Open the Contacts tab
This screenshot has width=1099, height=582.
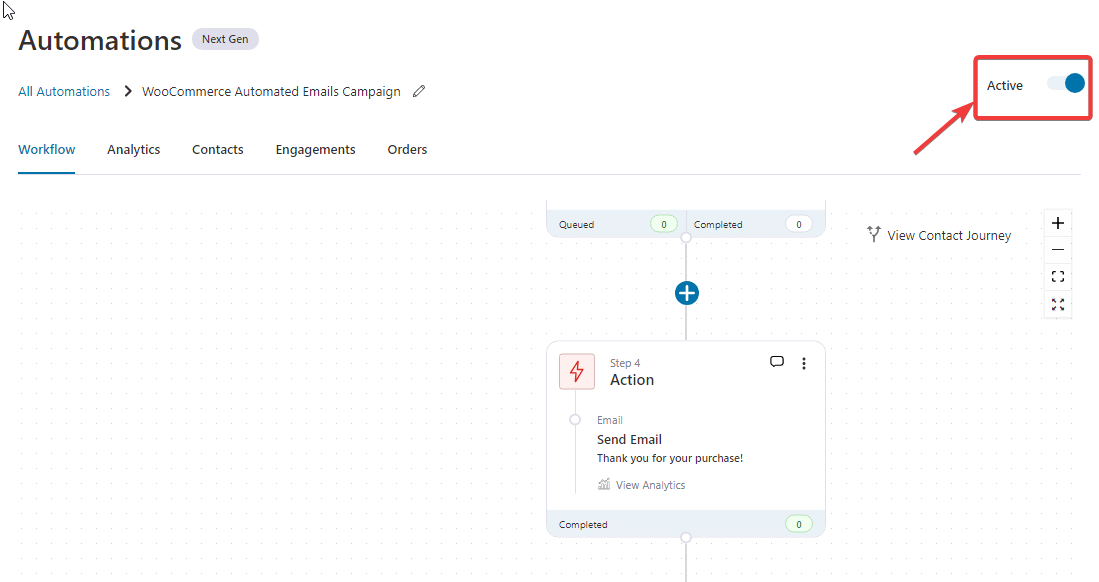(218, 149)
